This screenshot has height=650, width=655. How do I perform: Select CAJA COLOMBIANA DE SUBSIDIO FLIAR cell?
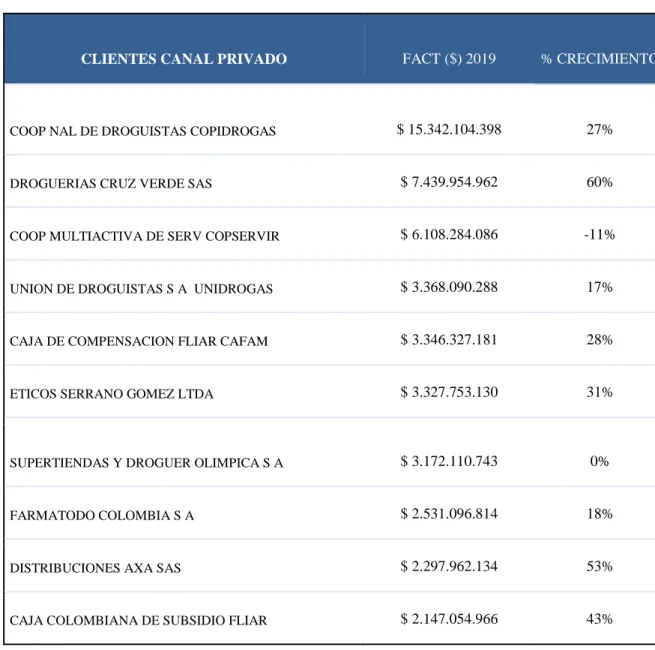coord(138,621)
